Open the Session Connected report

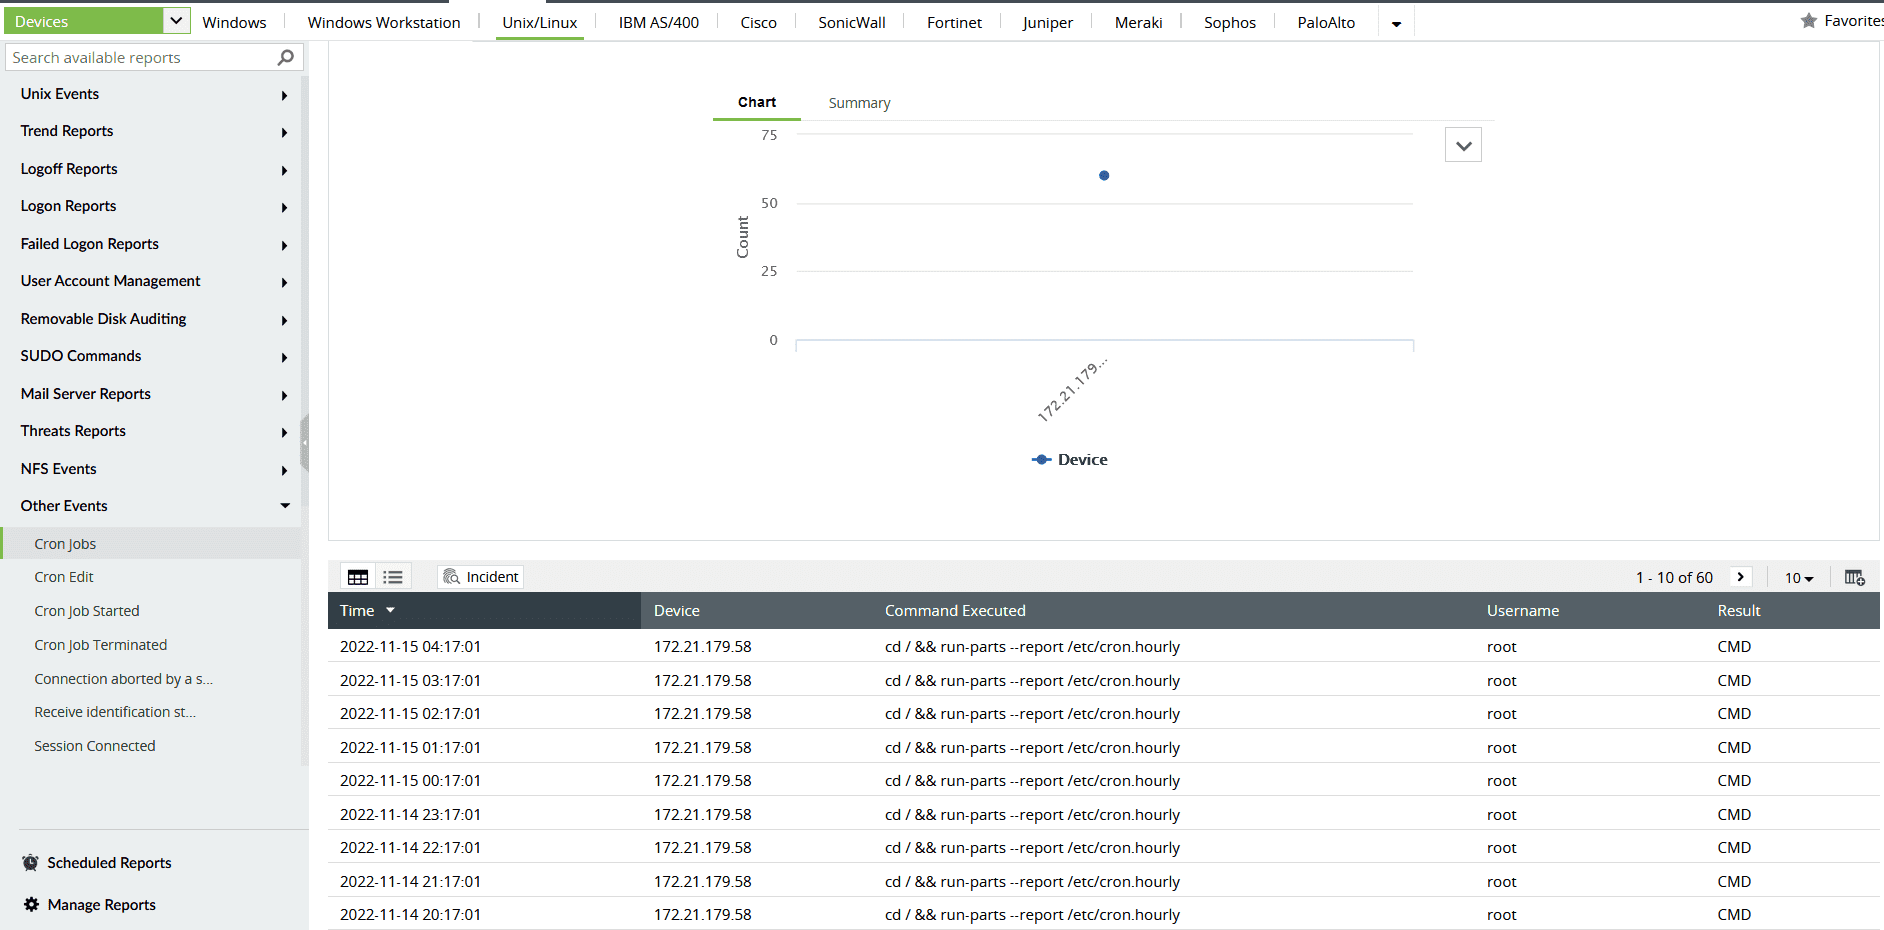(x=95, y=745)
